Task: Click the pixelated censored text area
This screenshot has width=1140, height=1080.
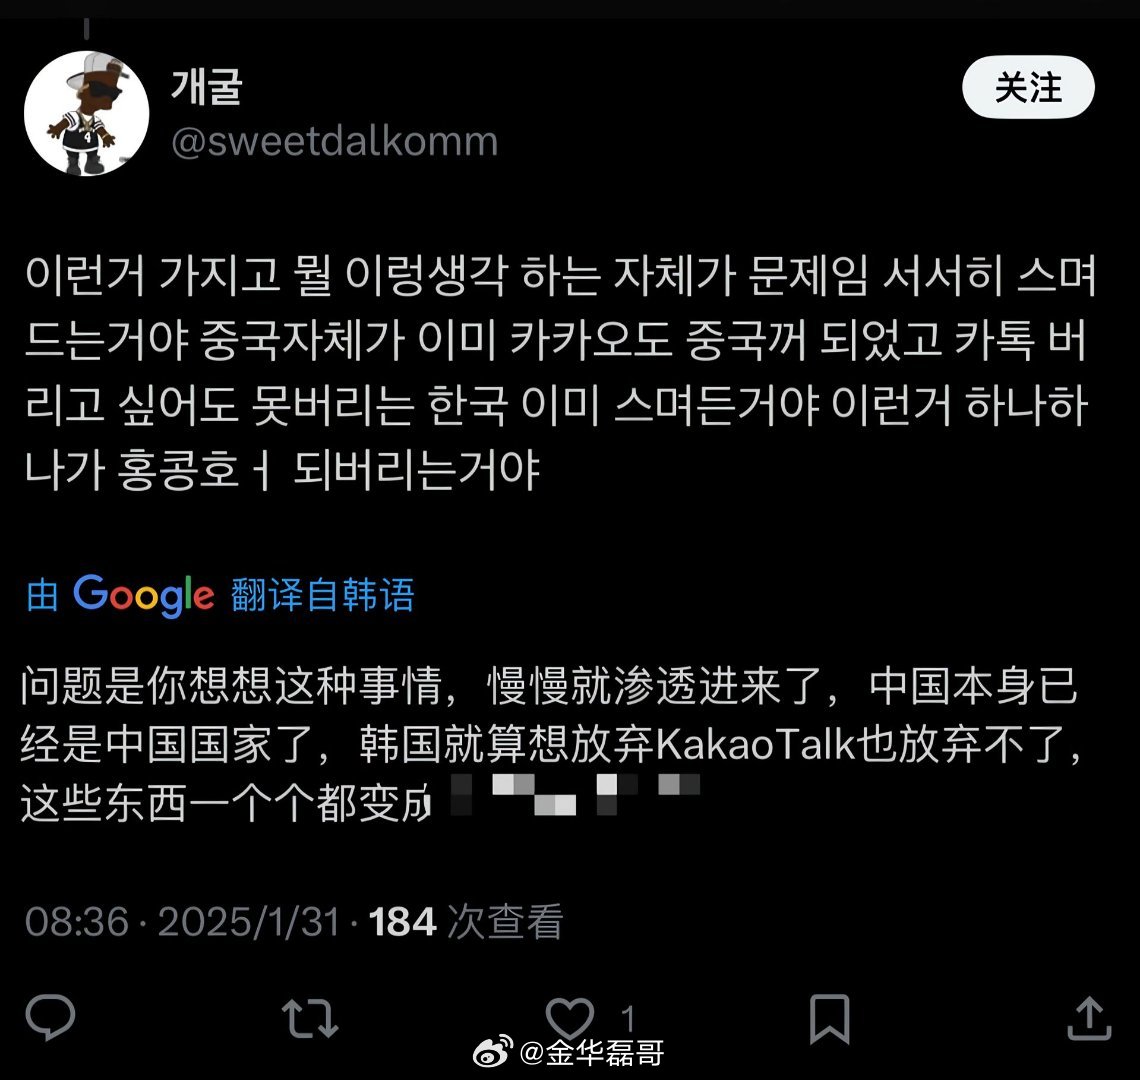Action: [x=576, y=794]
